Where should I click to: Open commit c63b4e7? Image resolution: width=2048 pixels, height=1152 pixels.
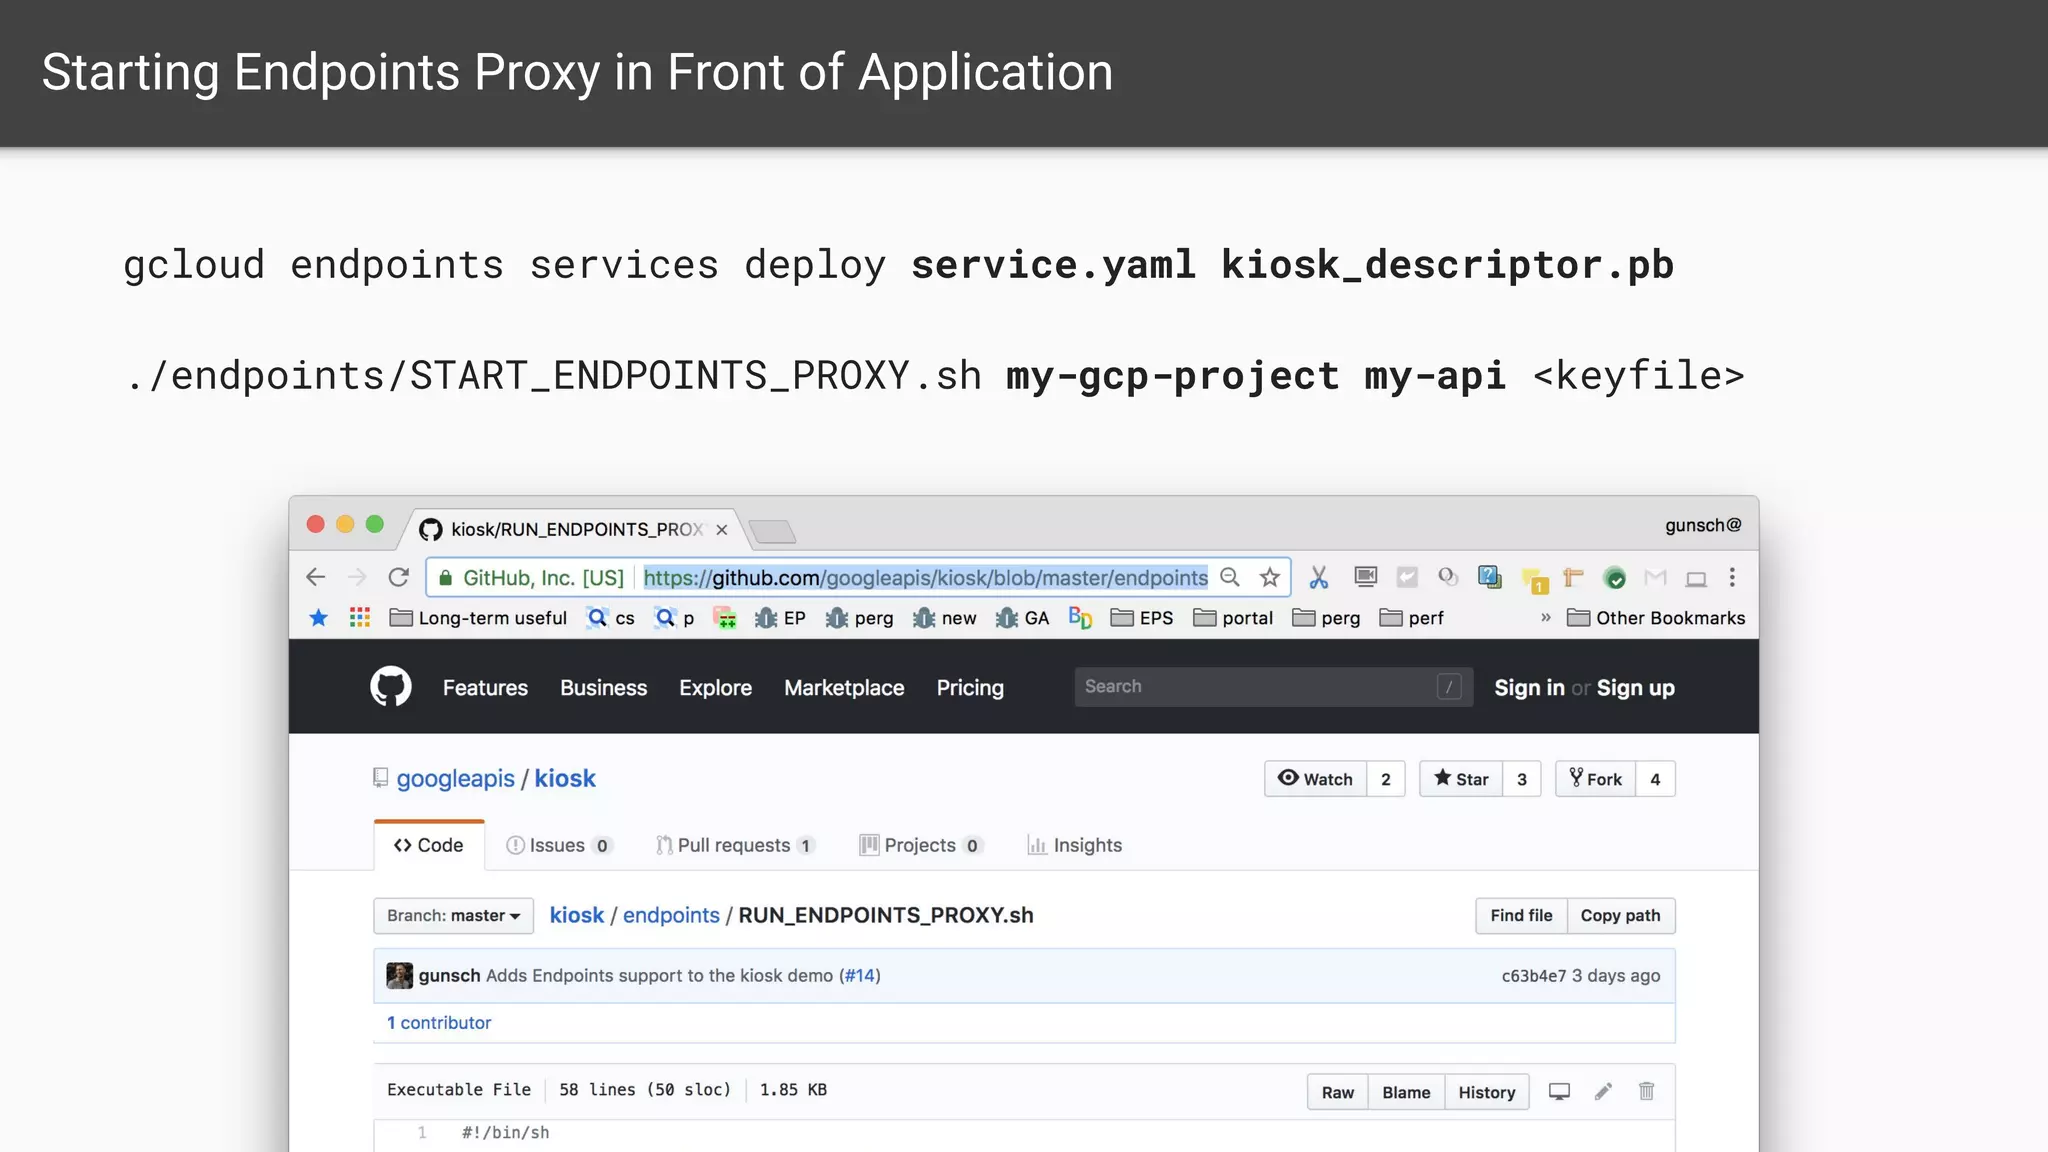tap(1534, 976)
